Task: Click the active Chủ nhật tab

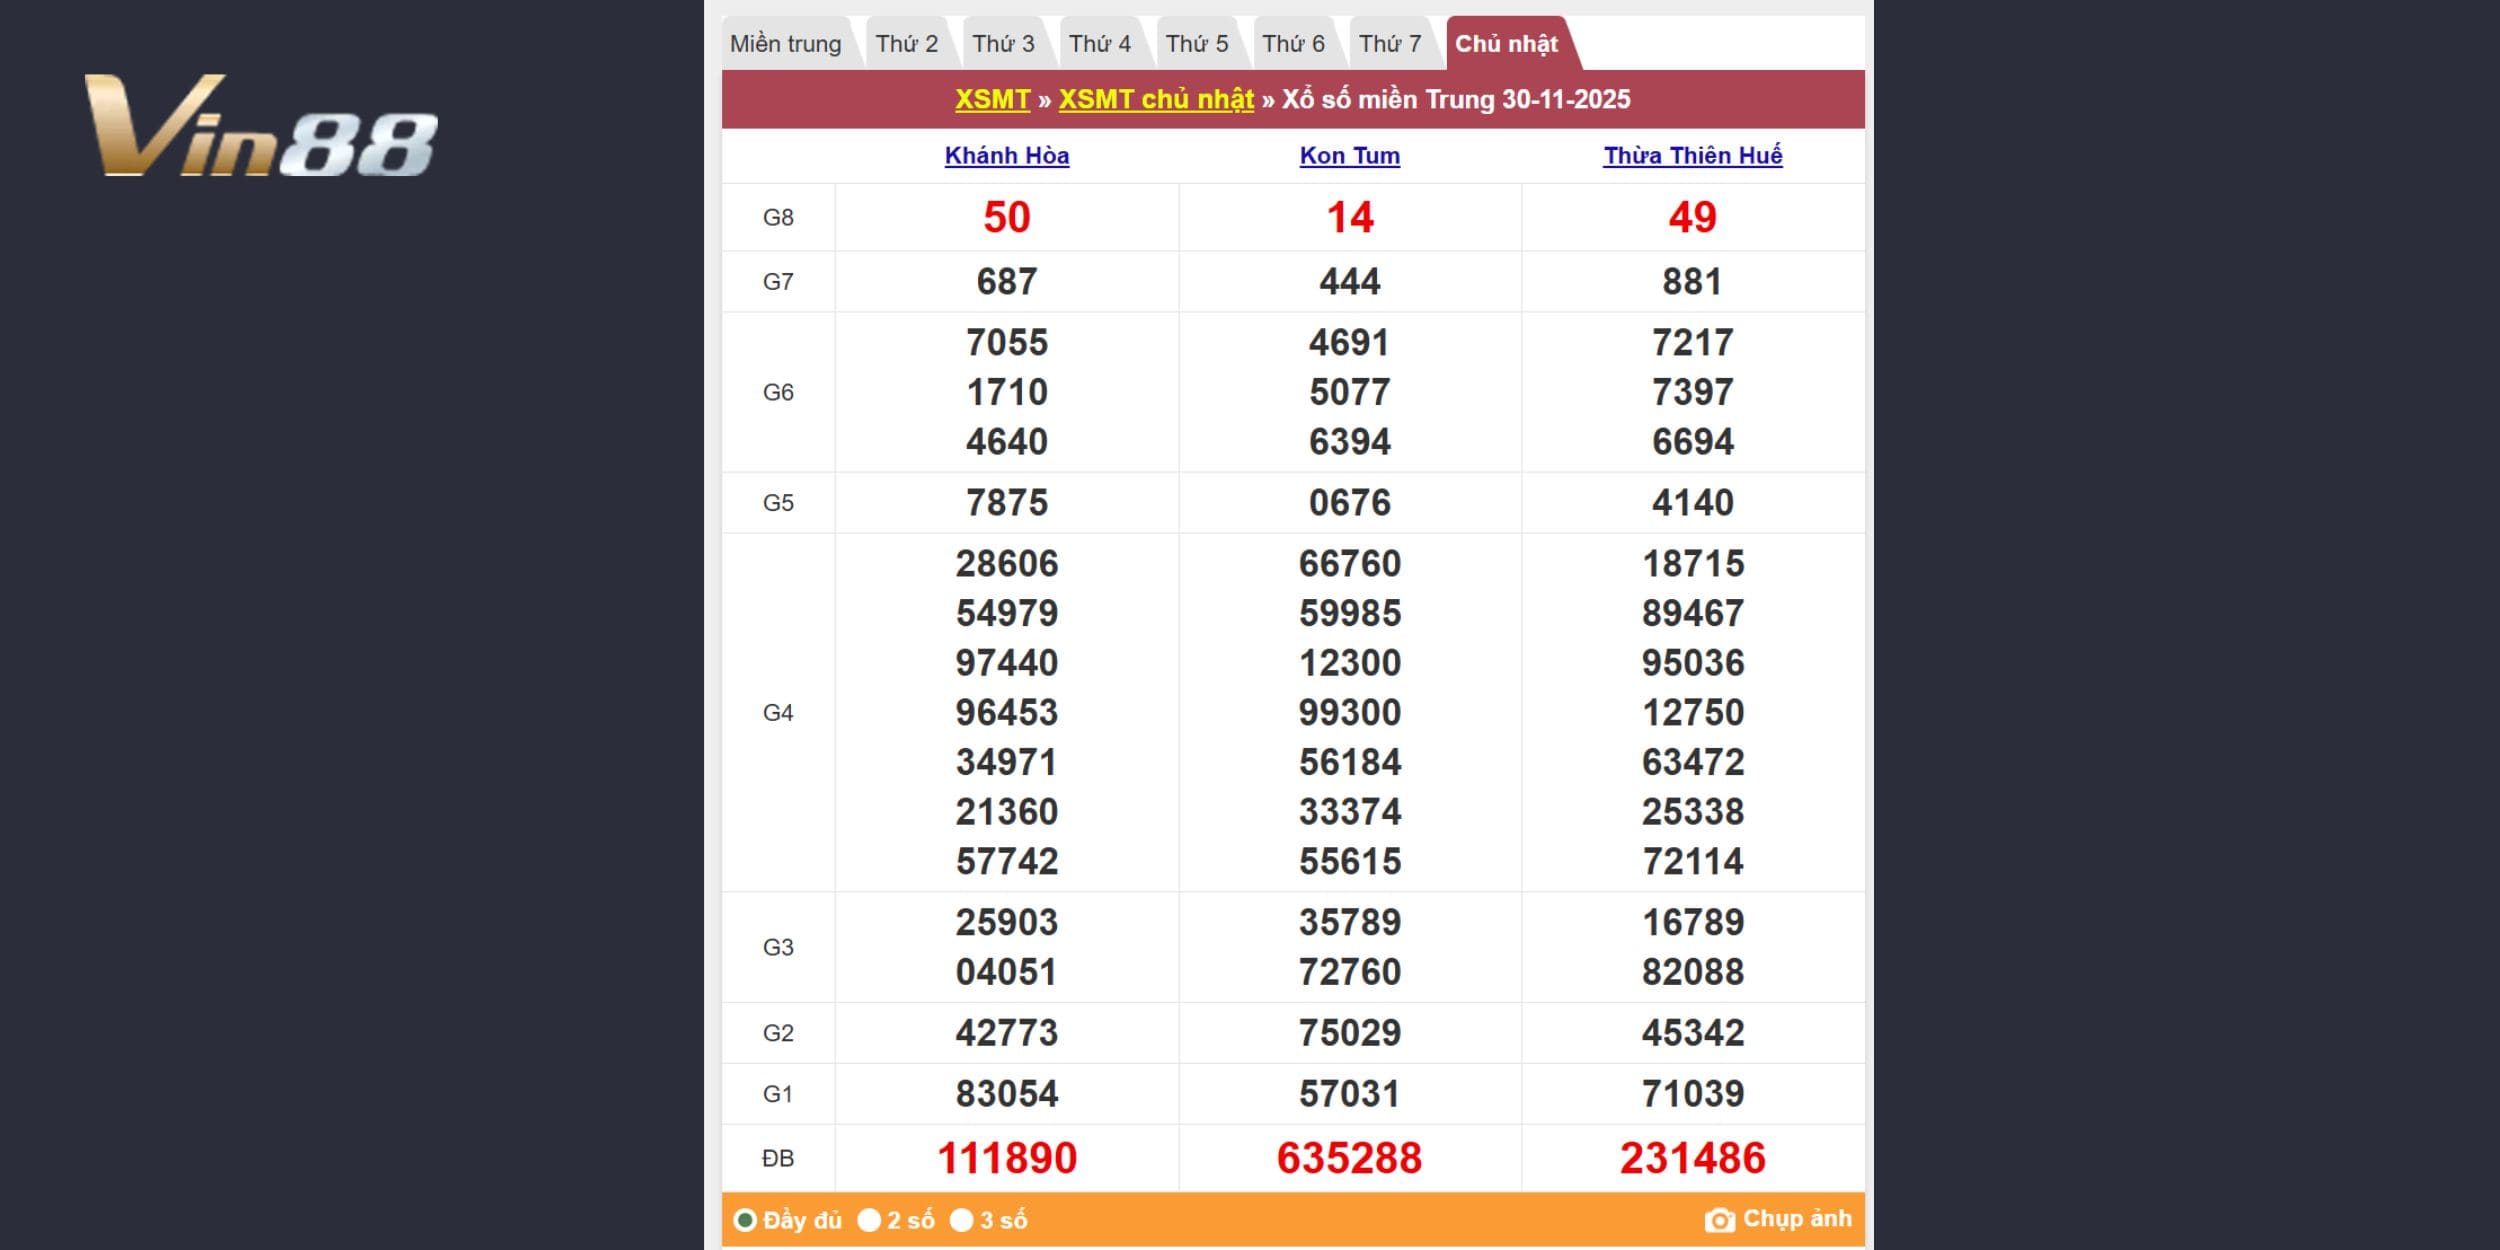Action: pos(1506,44)
